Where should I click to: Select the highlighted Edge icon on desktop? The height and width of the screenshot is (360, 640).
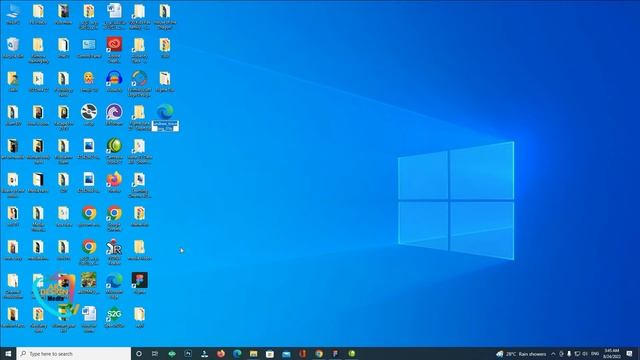tap(165, 117)
